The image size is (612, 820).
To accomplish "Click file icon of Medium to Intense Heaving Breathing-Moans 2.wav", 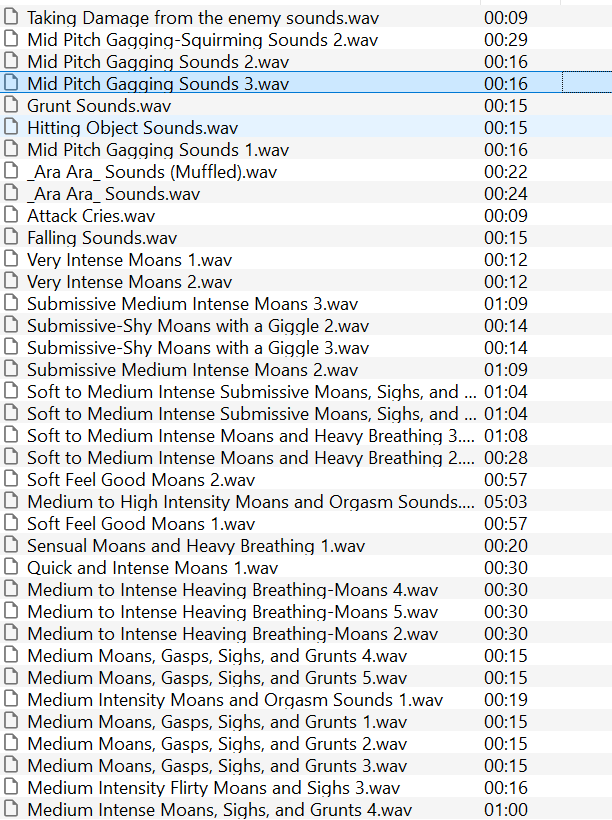I will (10, 632).
